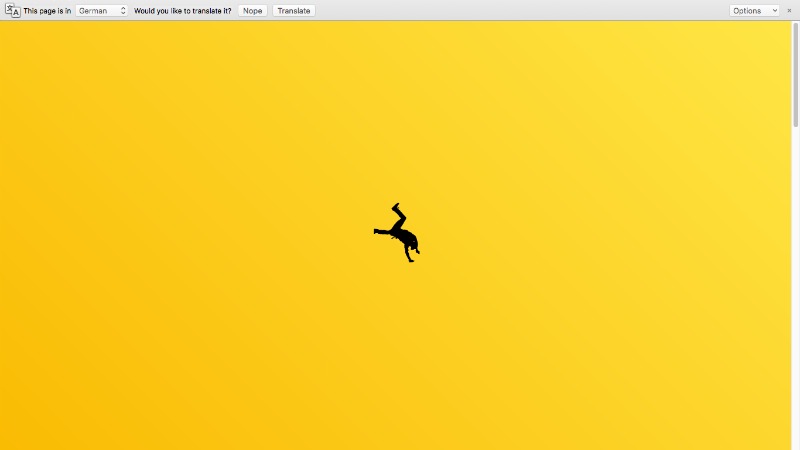Click the translate icon in the translation bar
The image size is (800, 450).
pyautogui.click(x=13, y=10)
